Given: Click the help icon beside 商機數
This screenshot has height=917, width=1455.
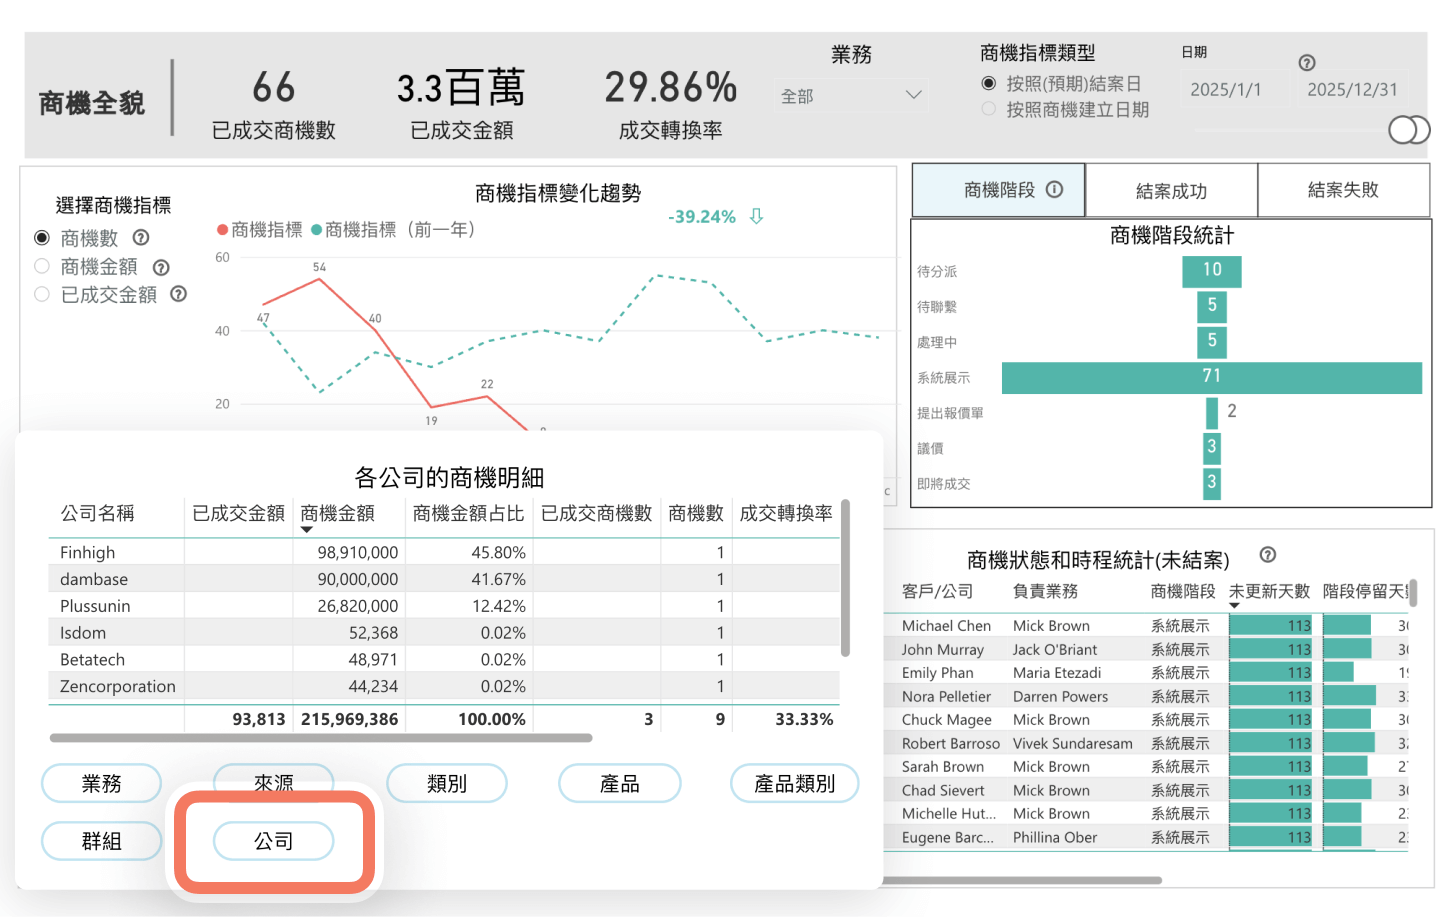Looking at the screenshot, I should [140, 237].
